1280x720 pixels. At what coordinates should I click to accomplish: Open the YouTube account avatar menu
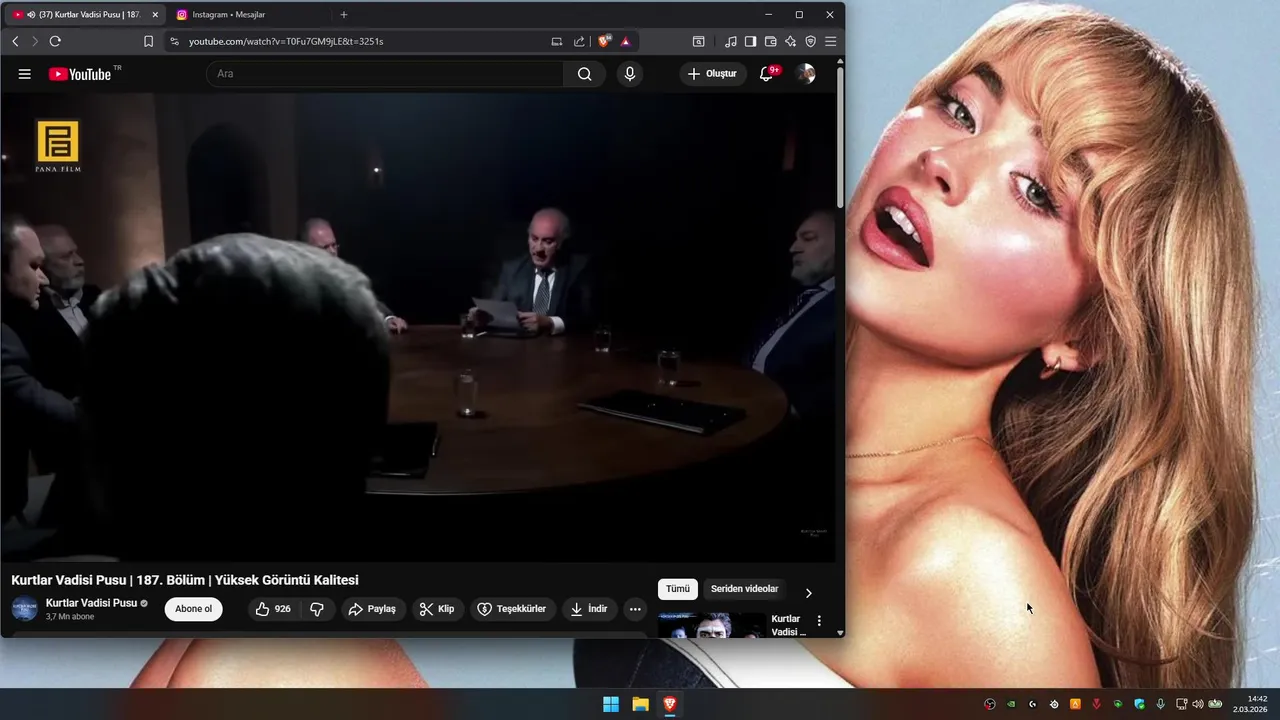805,74
